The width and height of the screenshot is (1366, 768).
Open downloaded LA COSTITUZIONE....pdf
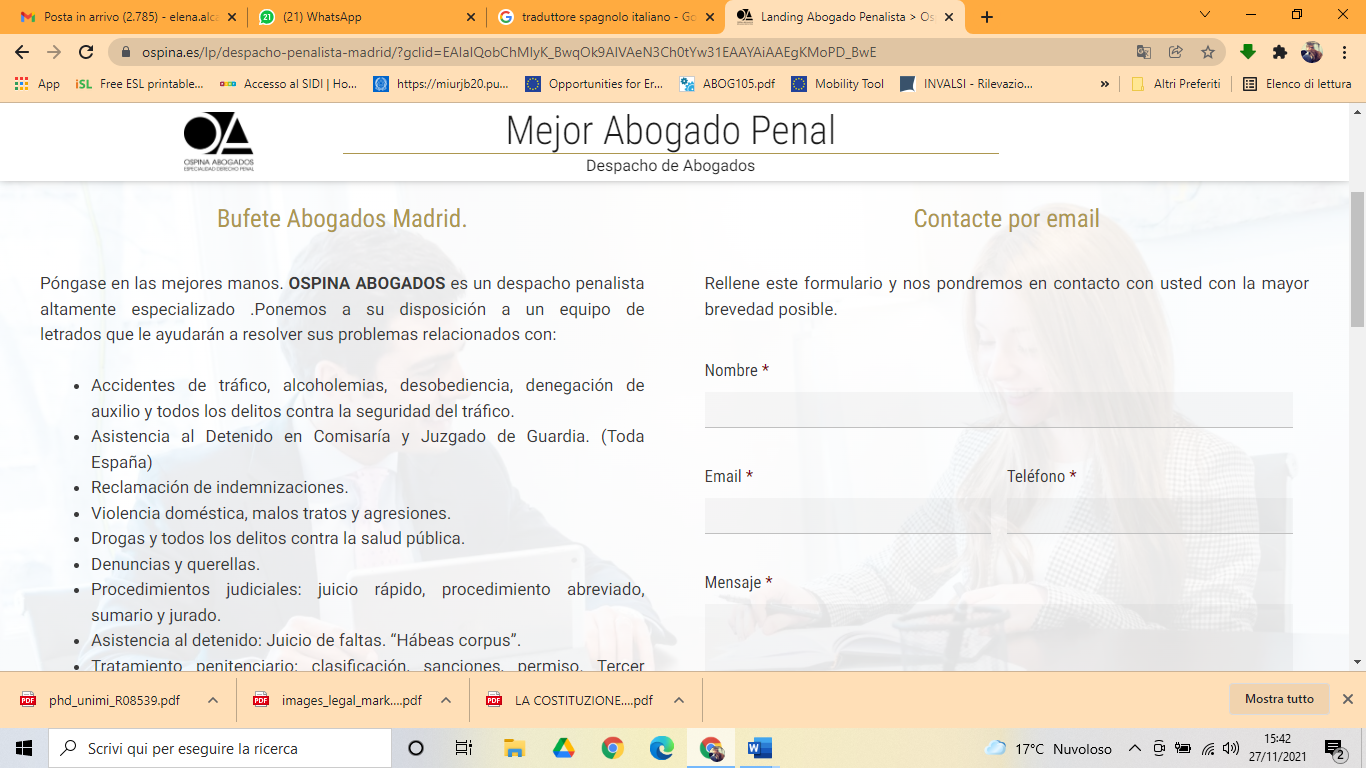click(571, 700)
